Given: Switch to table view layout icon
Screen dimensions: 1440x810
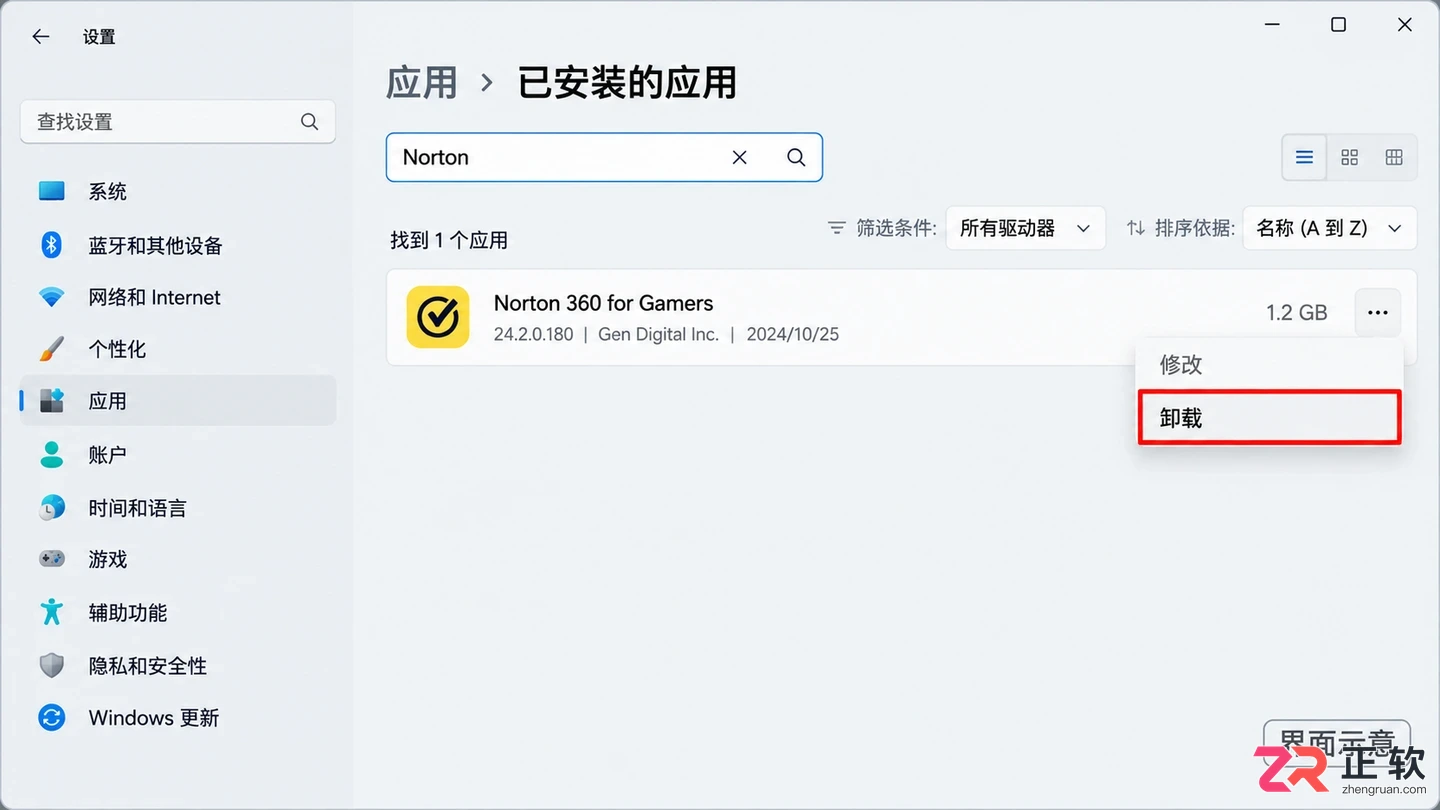Looking at the screenshot, I should click(x=1394, y=157).
